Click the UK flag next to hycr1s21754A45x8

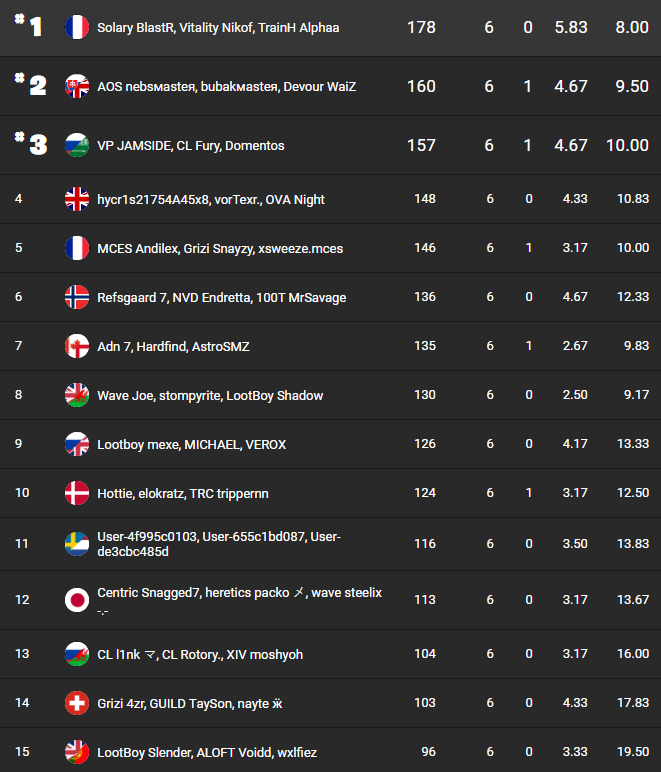tap(77, 199)
